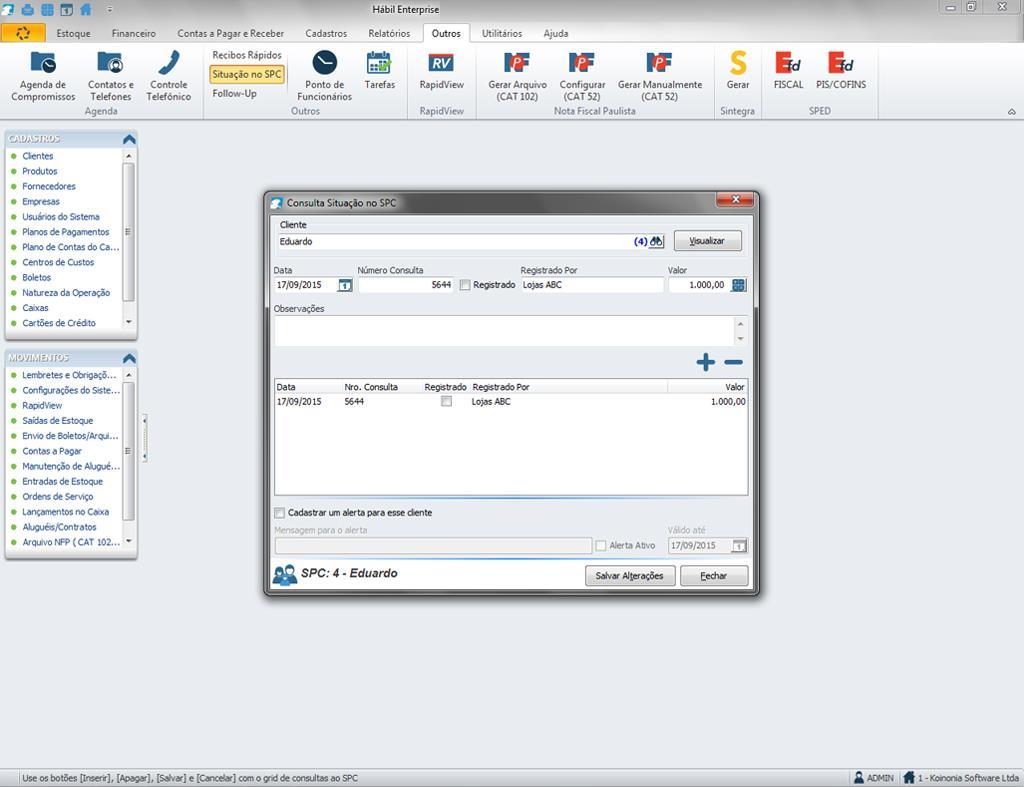Click Sintegra Gerar icon
Image resolution: width=1024 pixels, height=787 pixels.
(x=738, y=71)
